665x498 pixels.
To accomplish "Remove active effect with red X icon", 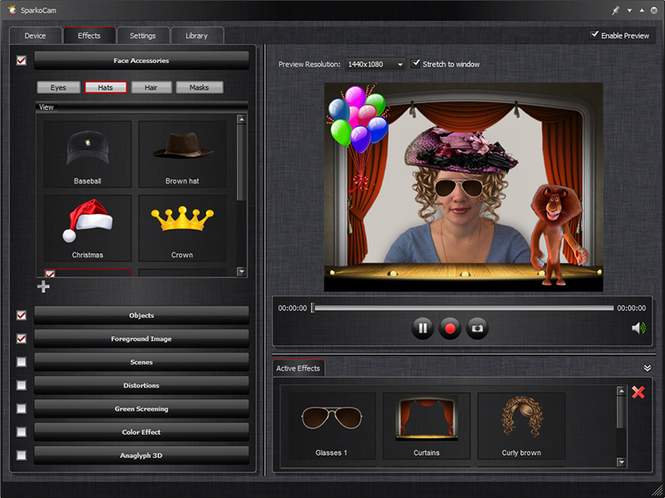I will coord(638,393).
